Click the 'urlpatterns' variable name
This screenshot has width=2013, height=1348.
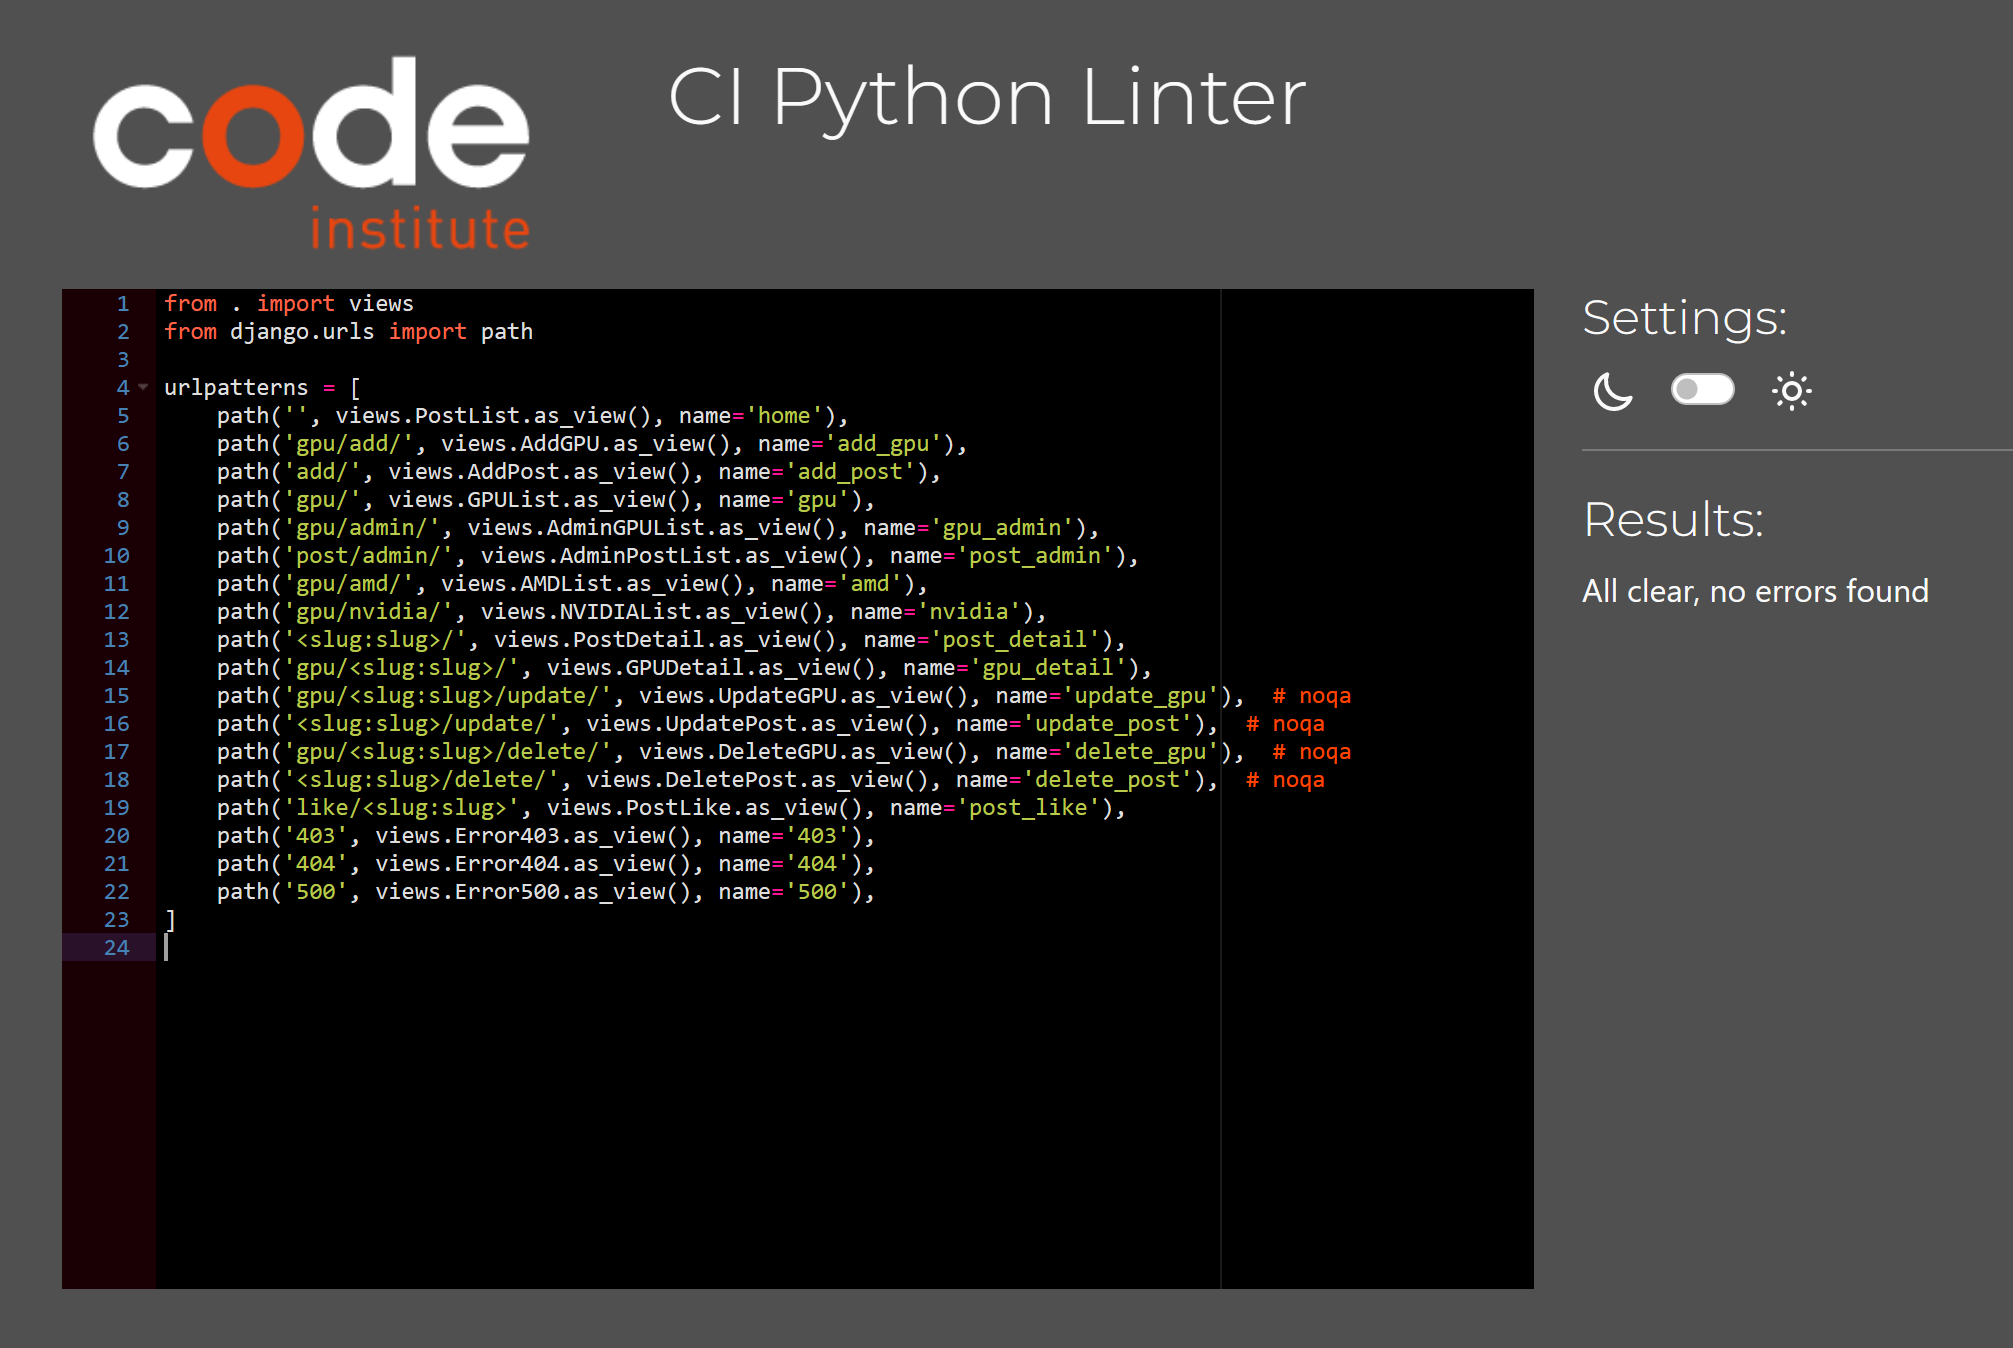click(236, 387)
